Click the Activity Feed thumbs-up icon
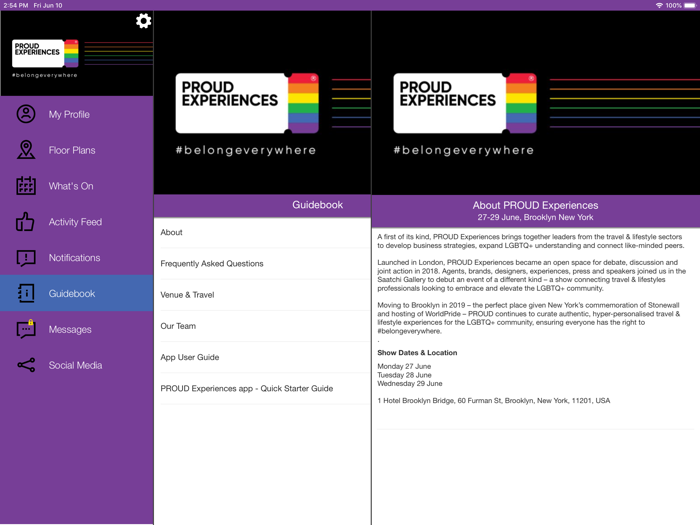700x525 pixels. coord(25,221)
